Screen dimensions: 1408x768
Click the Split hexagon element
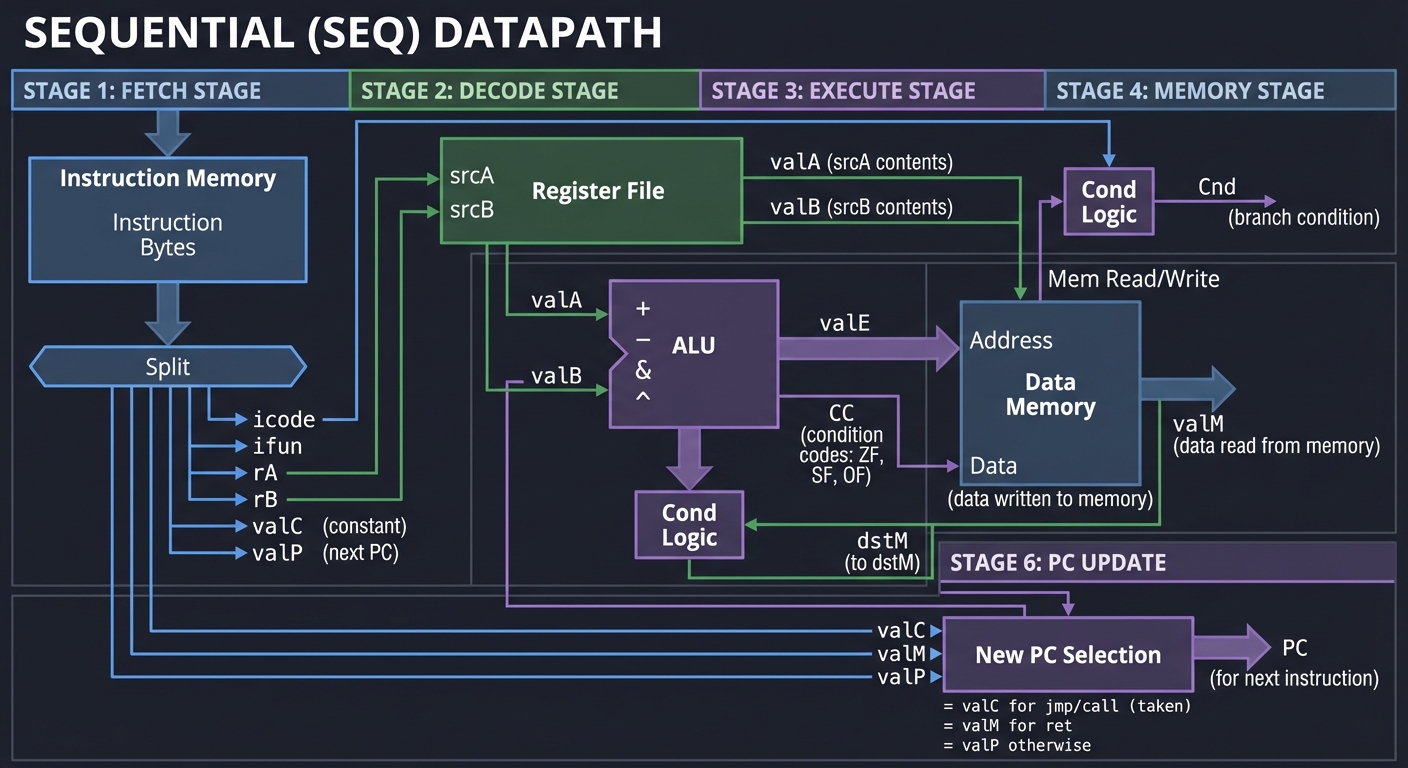(x=167, y=367)
